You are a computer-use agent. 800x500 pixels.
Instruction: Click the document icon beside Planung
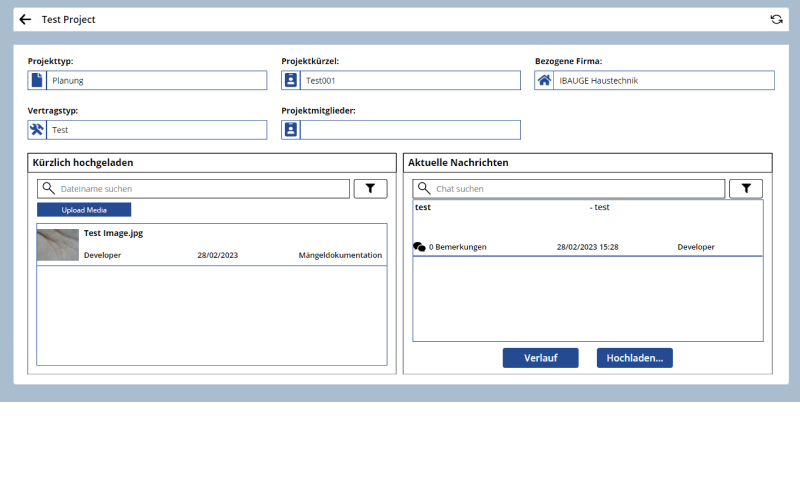coord(37,80)
